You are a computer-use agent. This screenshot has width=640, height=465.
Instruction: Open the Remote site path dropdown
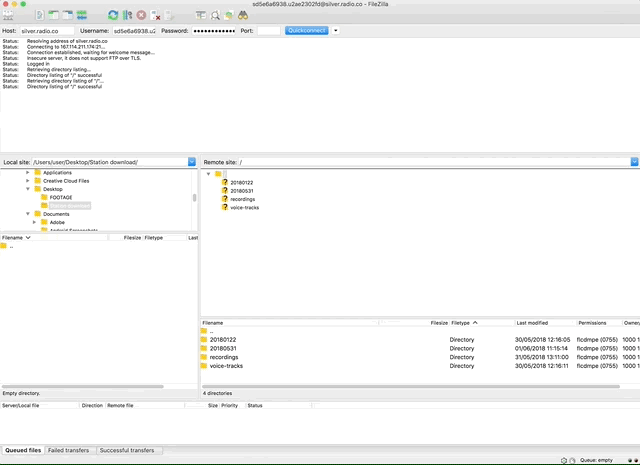point(635,162)
